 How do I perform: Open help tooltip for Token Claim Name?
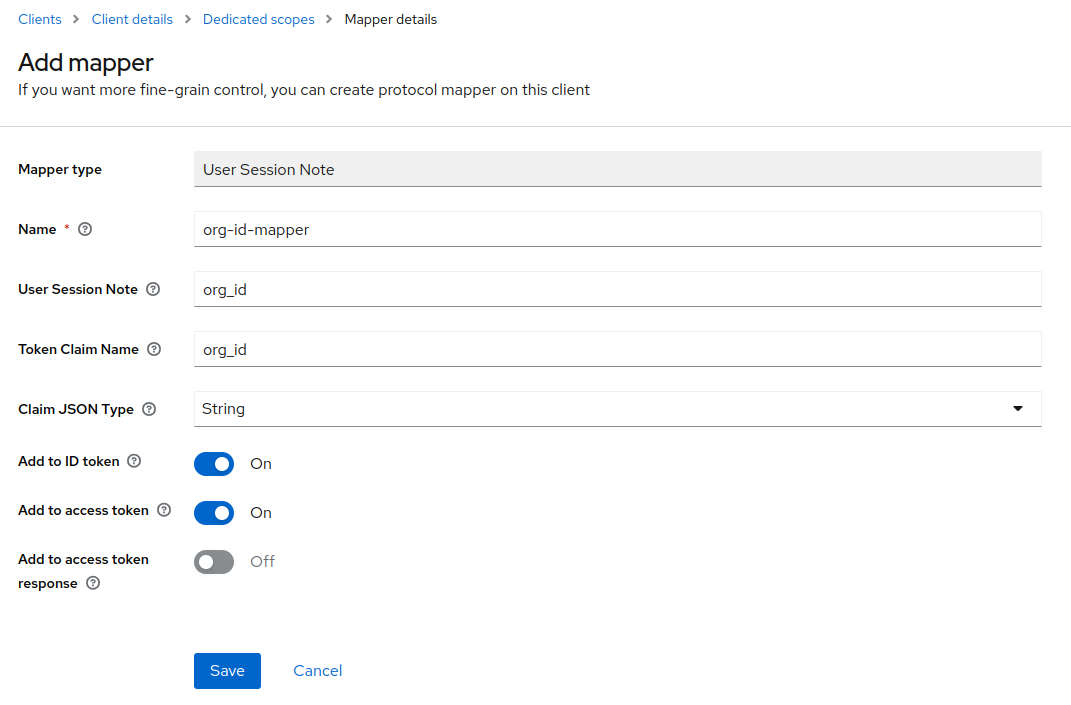(x=154, y=349)
